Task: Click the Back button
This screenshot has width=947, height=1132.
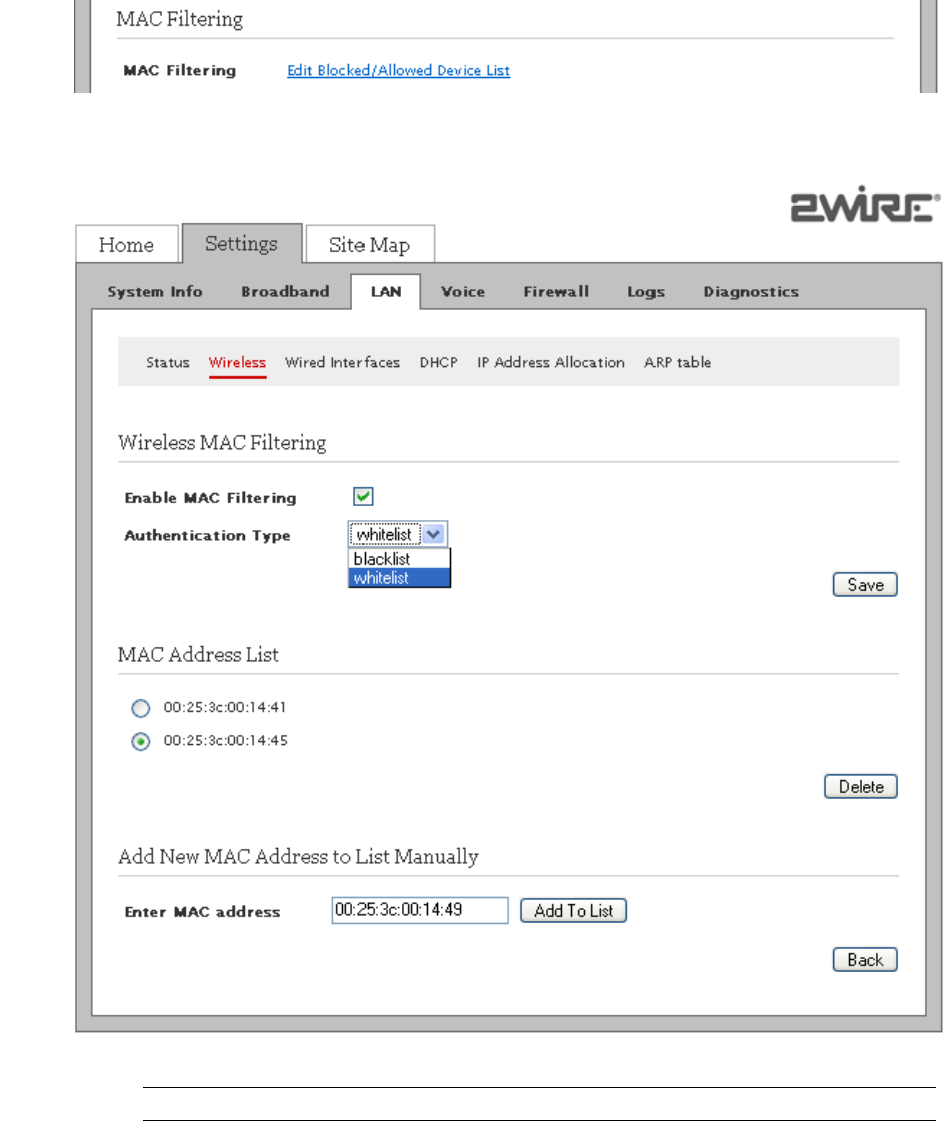Action: coord(865,960)
